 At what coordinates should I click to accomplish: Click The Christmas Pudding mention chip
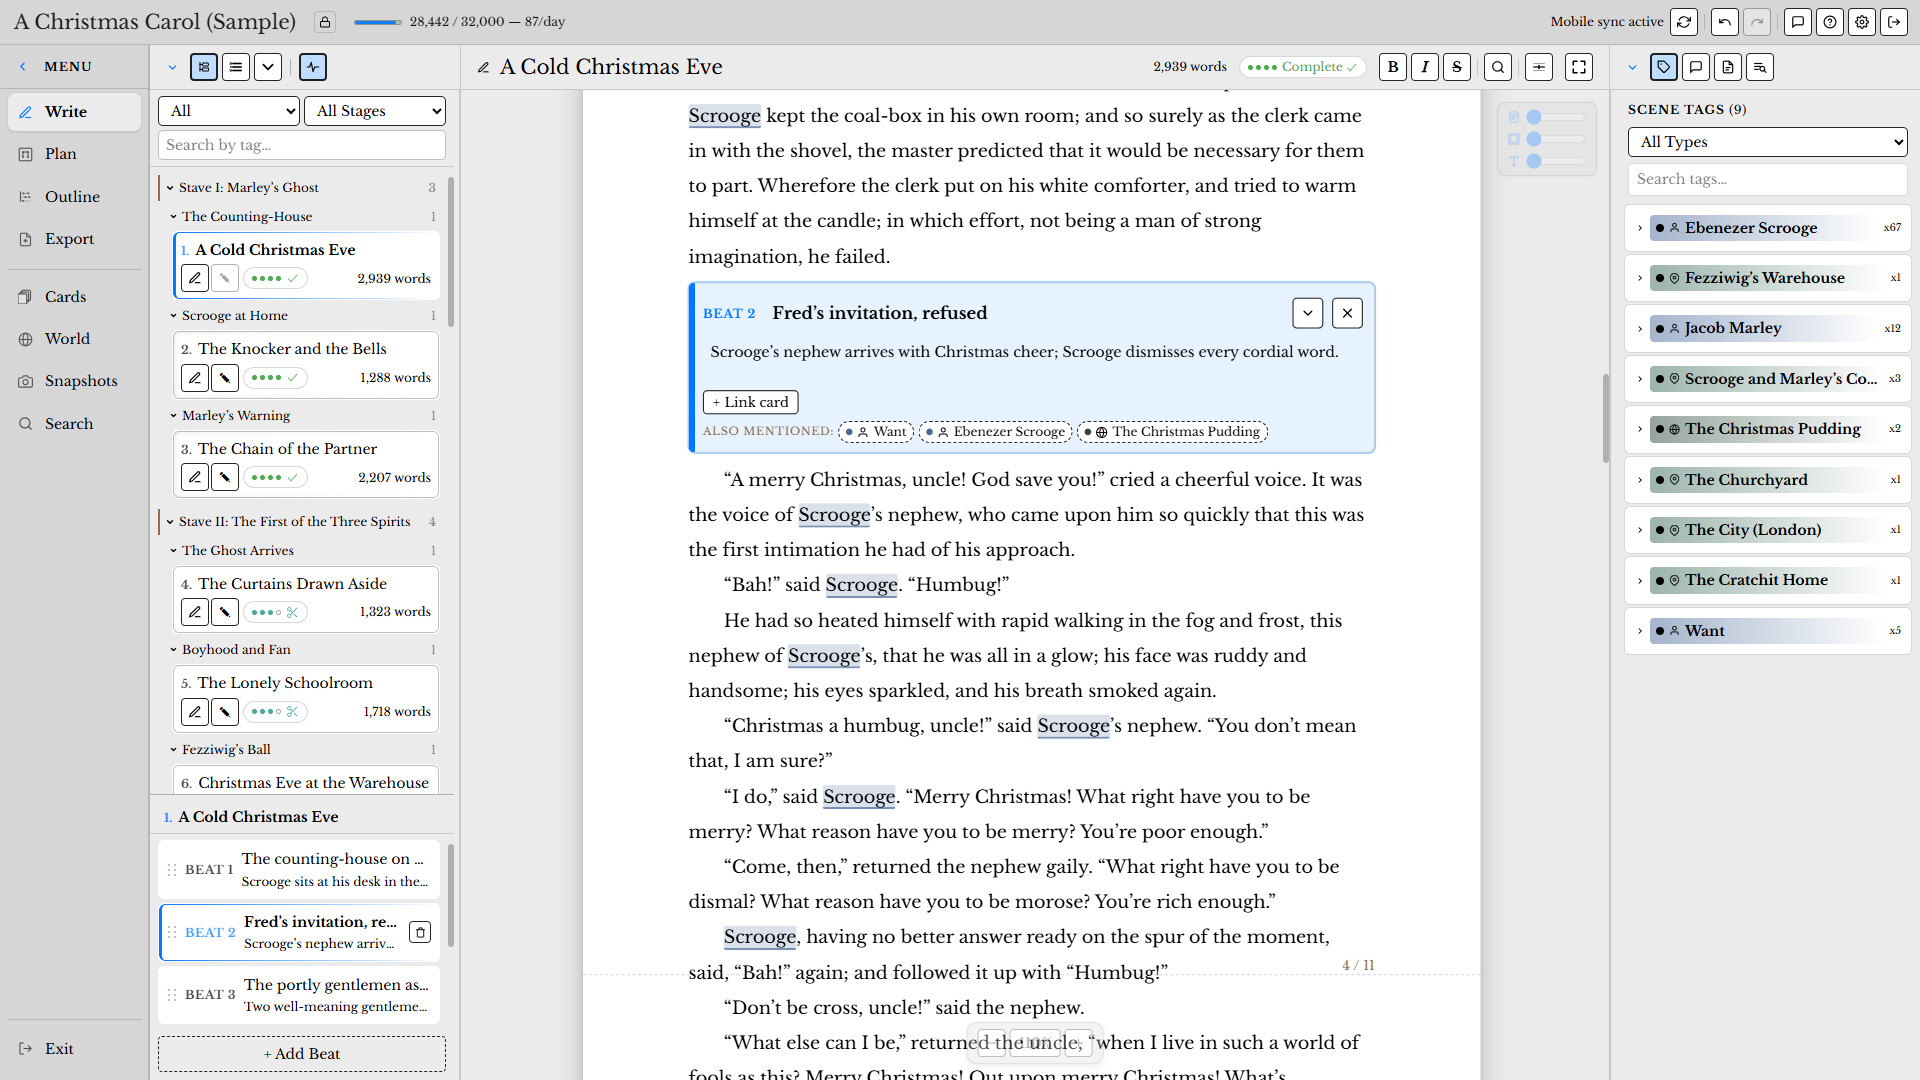point(1173,432)
